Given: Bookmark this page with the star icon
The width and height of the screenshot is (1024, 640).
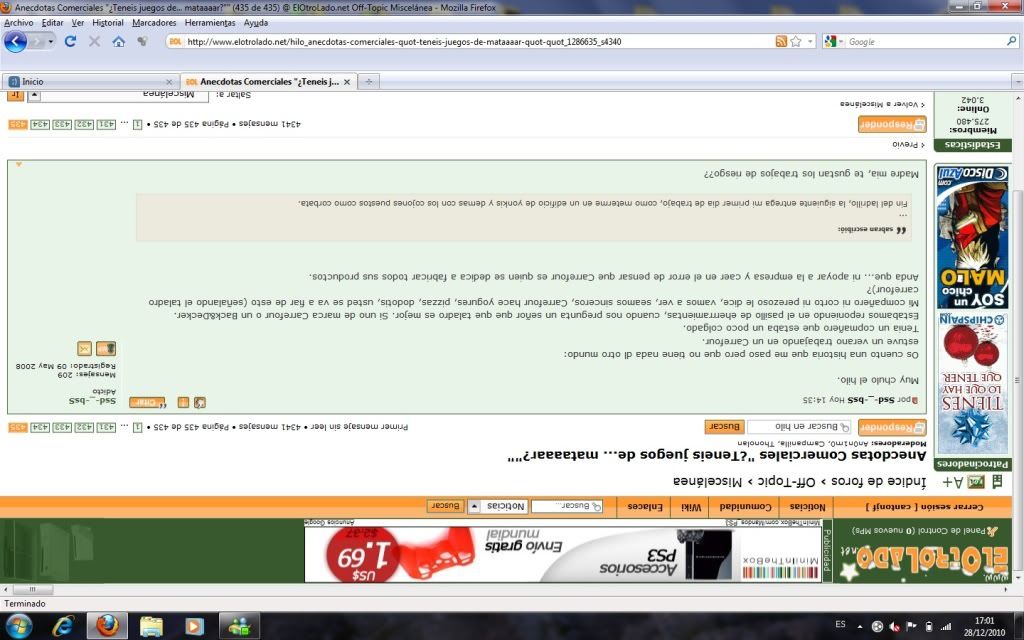Looking at the screenshot, I should [795, 41].
